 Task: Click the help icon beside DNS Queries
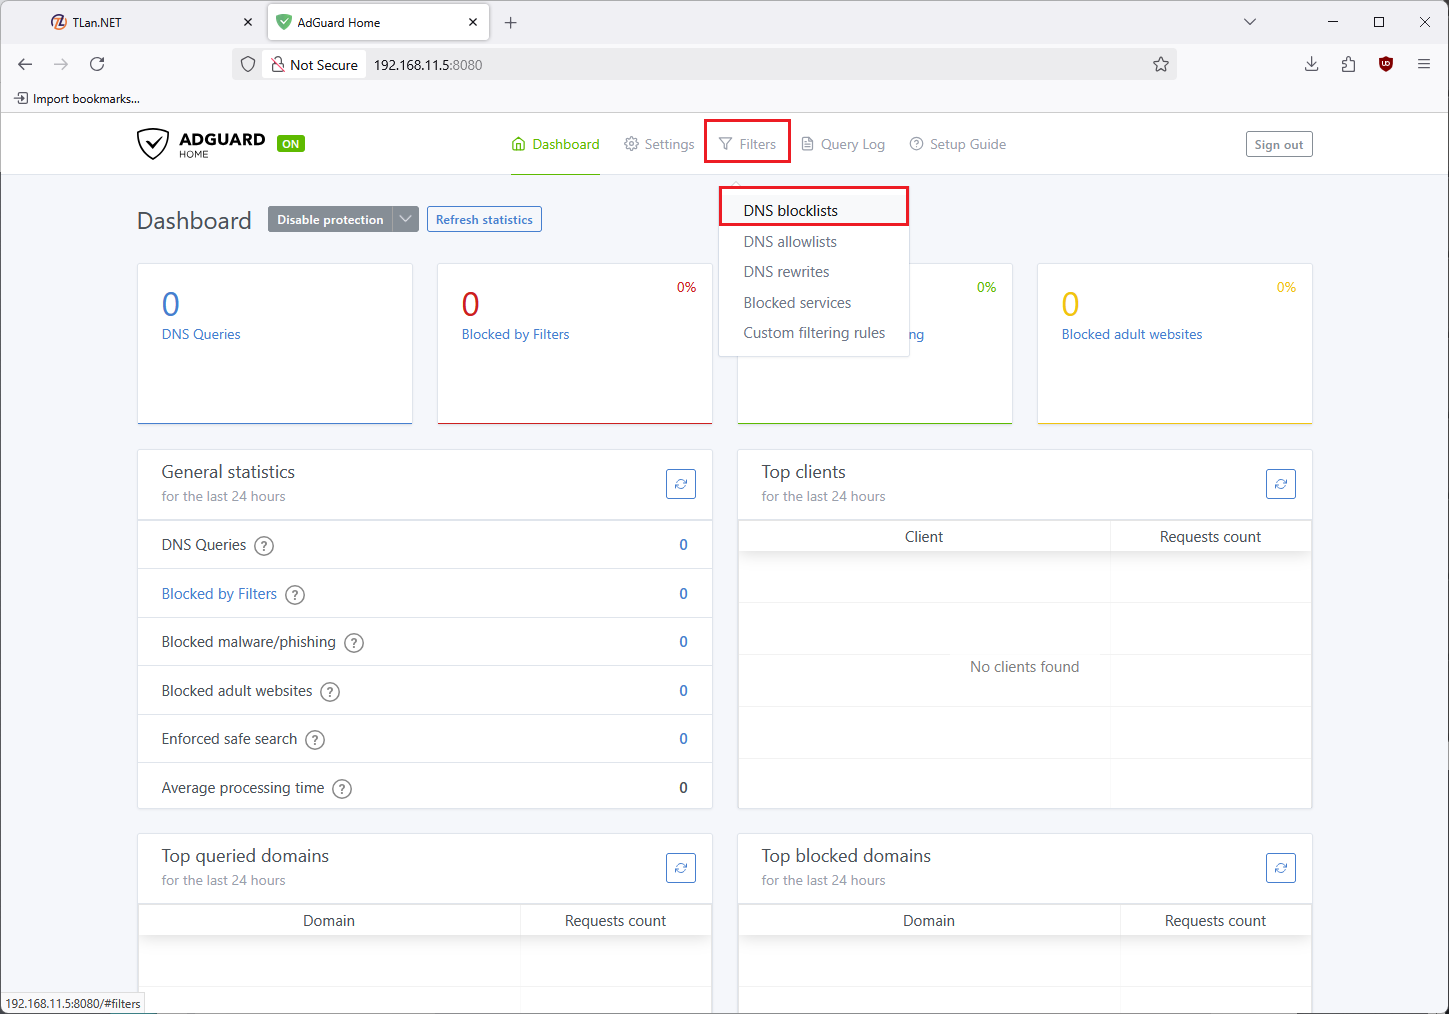click(x=264, y=546)
